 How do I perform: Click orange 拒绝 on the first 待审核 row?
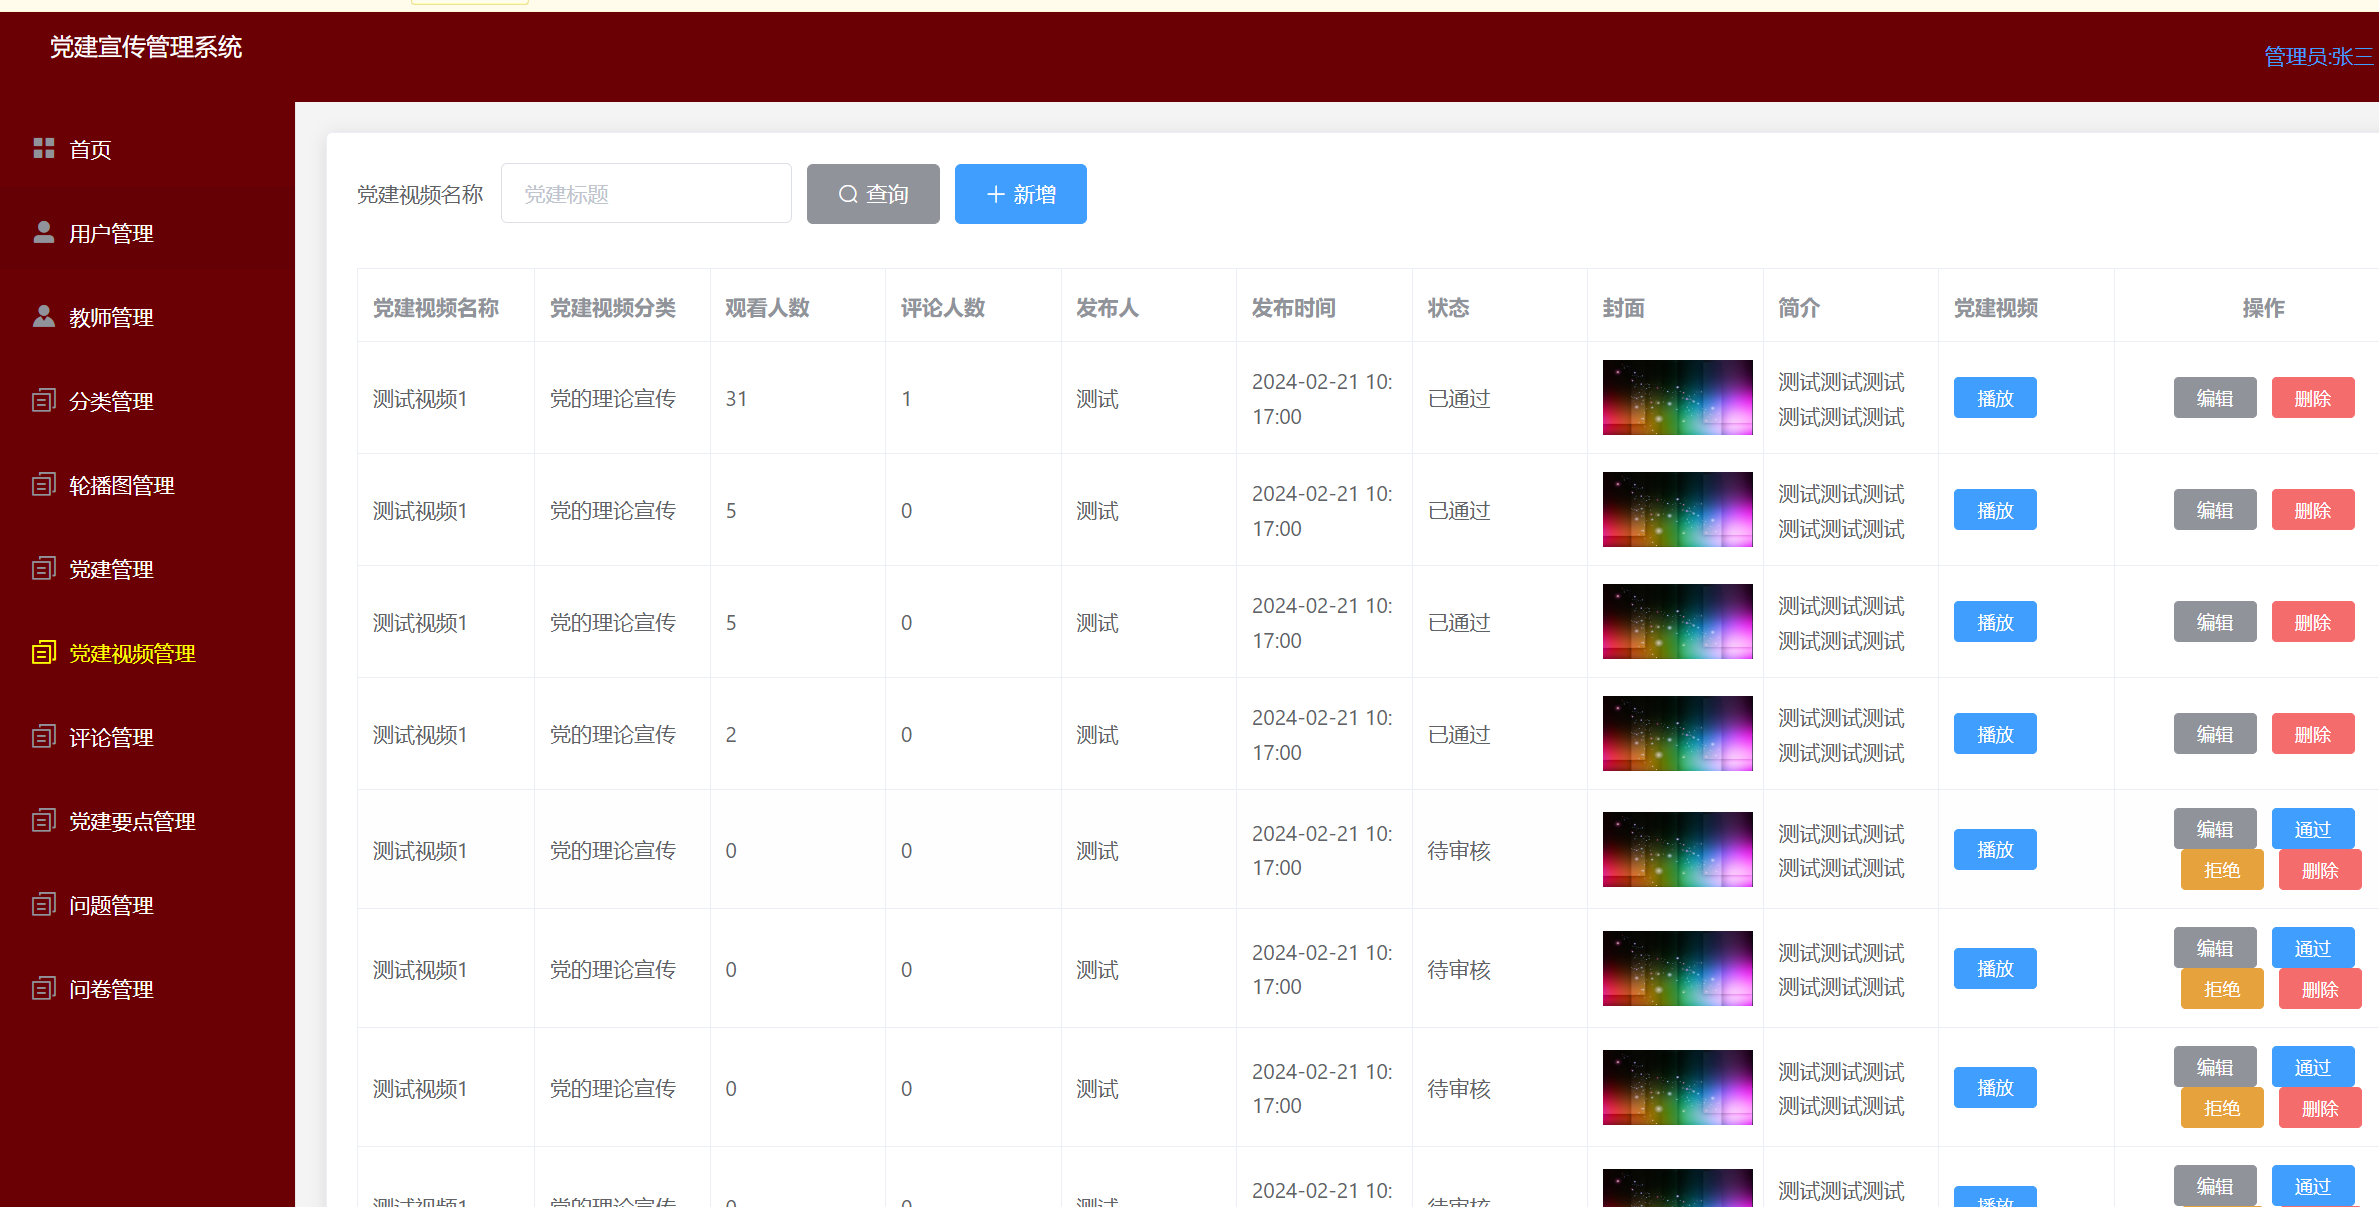tap(2221, 870)
